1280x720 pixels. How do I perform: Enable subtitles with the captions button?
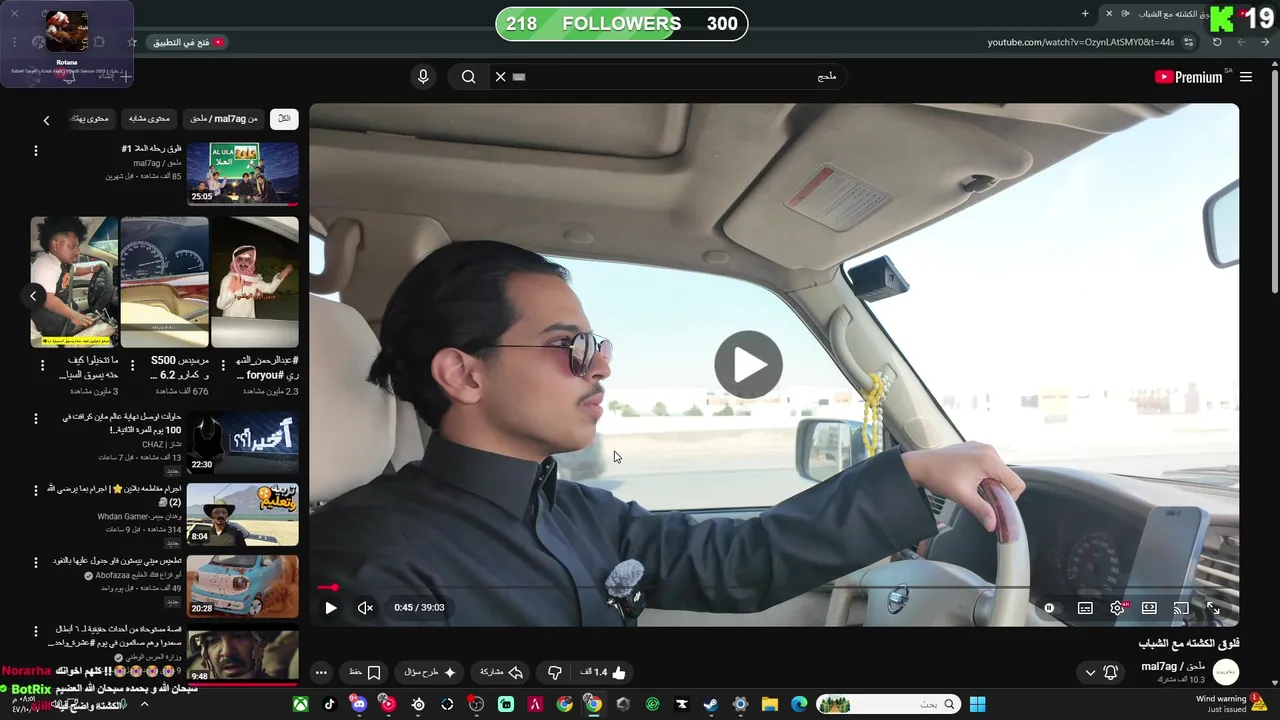(1085, 607)
